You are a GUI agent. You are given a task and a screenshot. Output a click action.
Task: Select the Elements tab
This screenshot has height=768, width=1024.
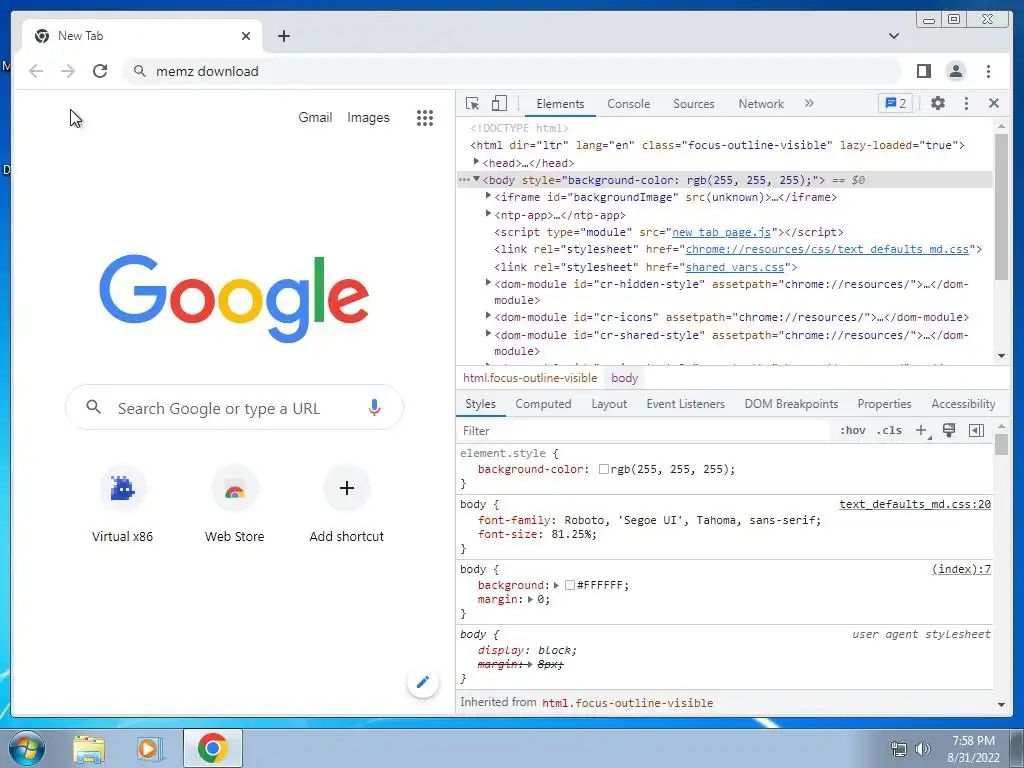(x=560, y=104)
